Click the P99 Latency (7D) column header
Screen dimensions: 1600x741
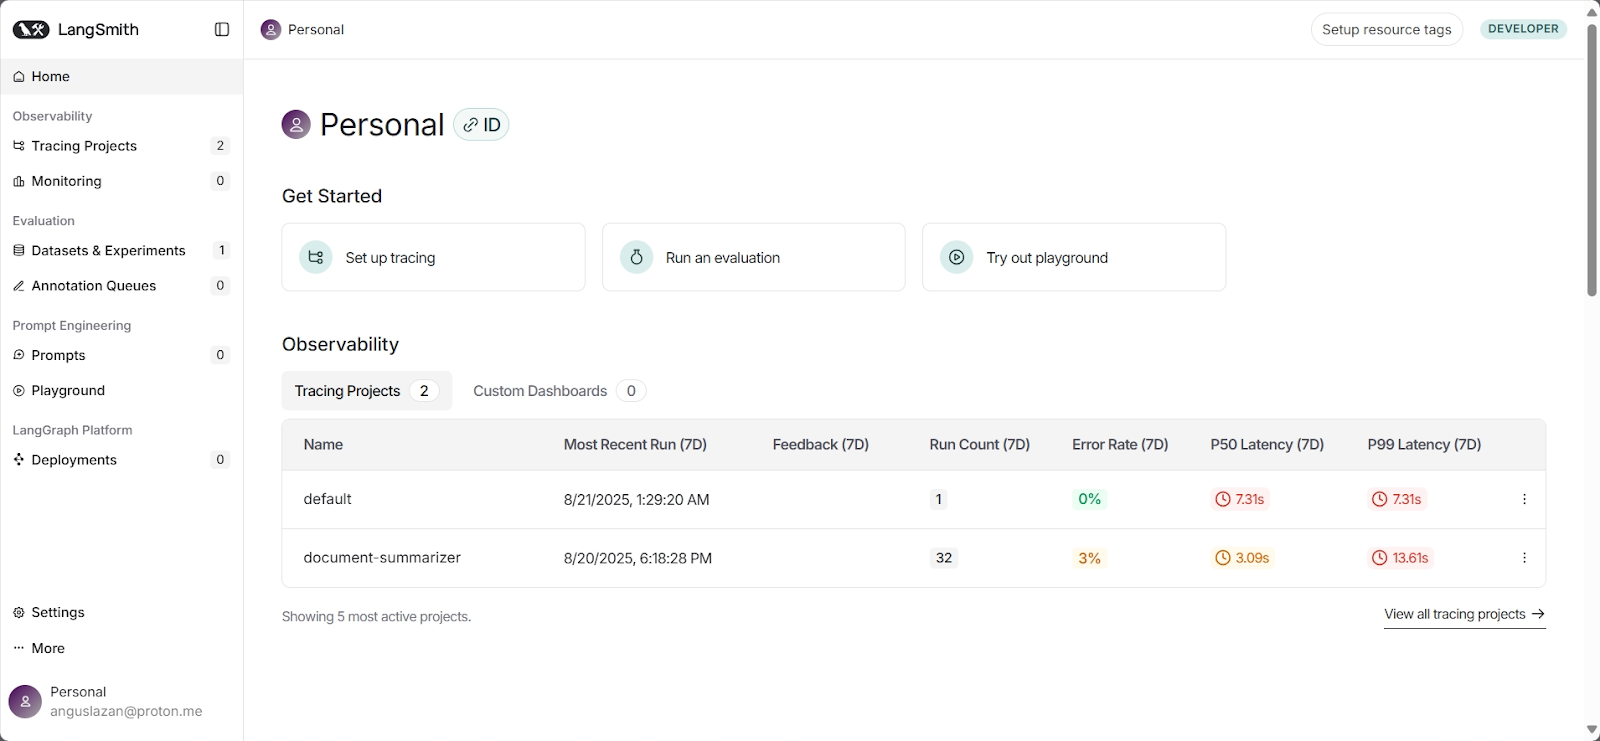tap(1424, 445)
